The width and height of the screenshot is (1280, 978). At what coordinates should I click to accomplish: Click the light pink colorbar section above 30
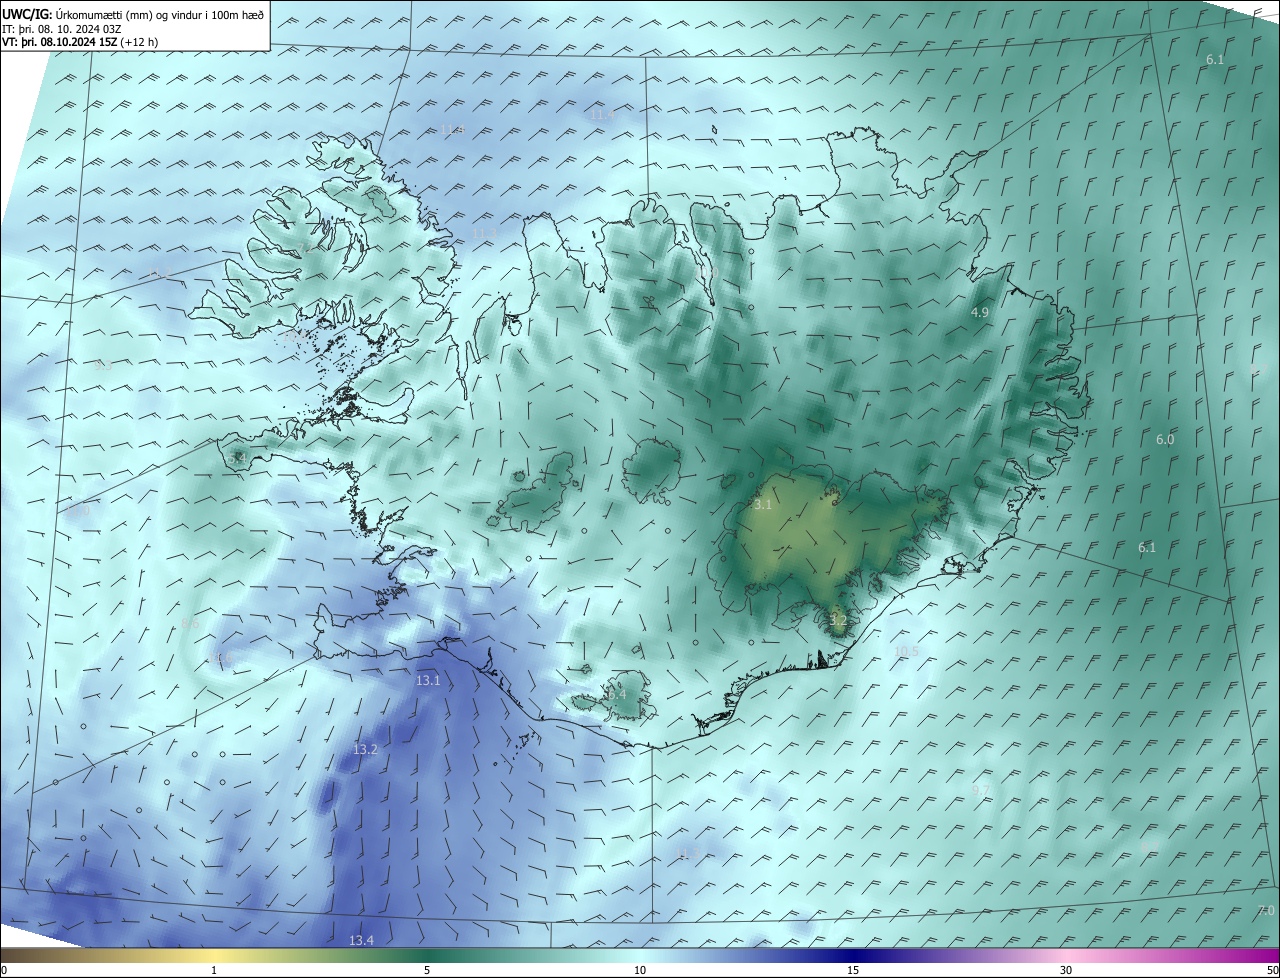point(1066,955)
